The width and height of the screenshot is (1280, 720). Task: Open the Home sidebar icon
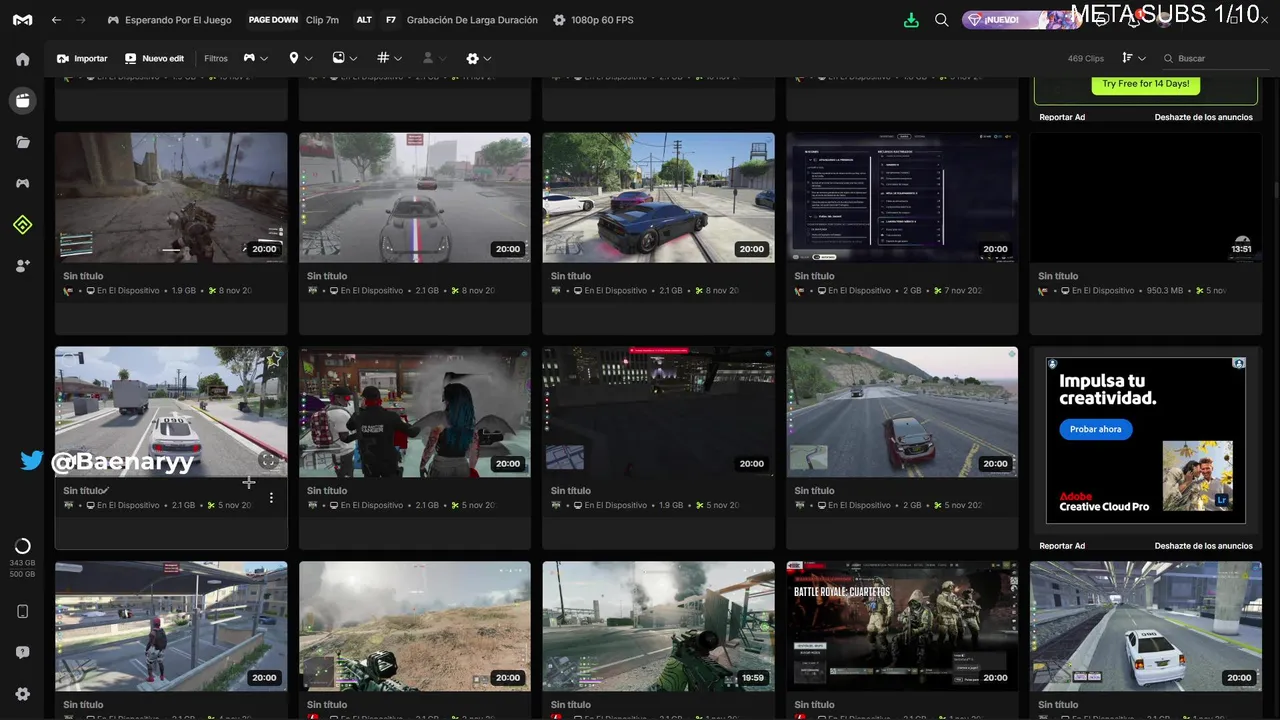pyautogui.click(x=22, y=59)
